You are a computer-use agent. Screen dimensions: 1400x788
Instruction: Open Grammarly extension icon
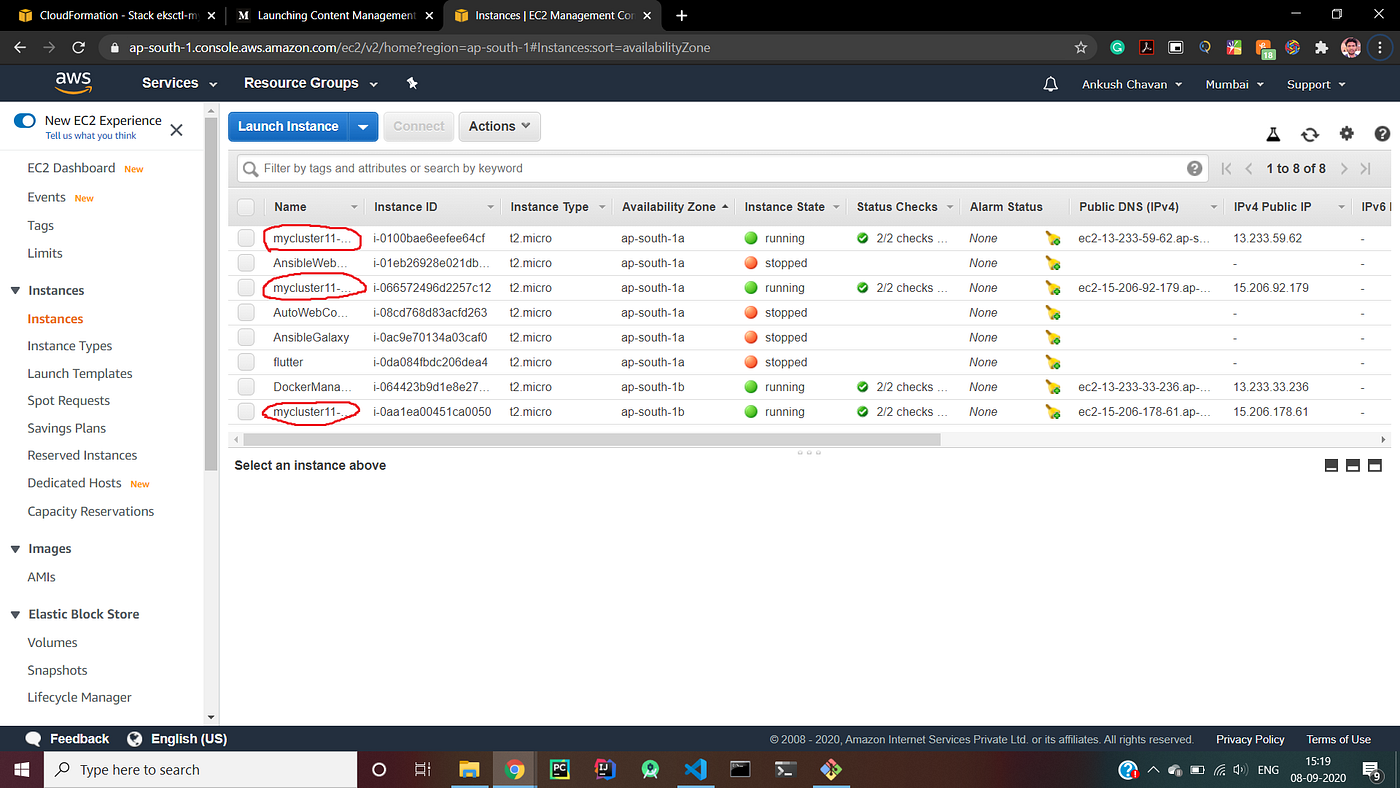click(x=1118, y=47)
